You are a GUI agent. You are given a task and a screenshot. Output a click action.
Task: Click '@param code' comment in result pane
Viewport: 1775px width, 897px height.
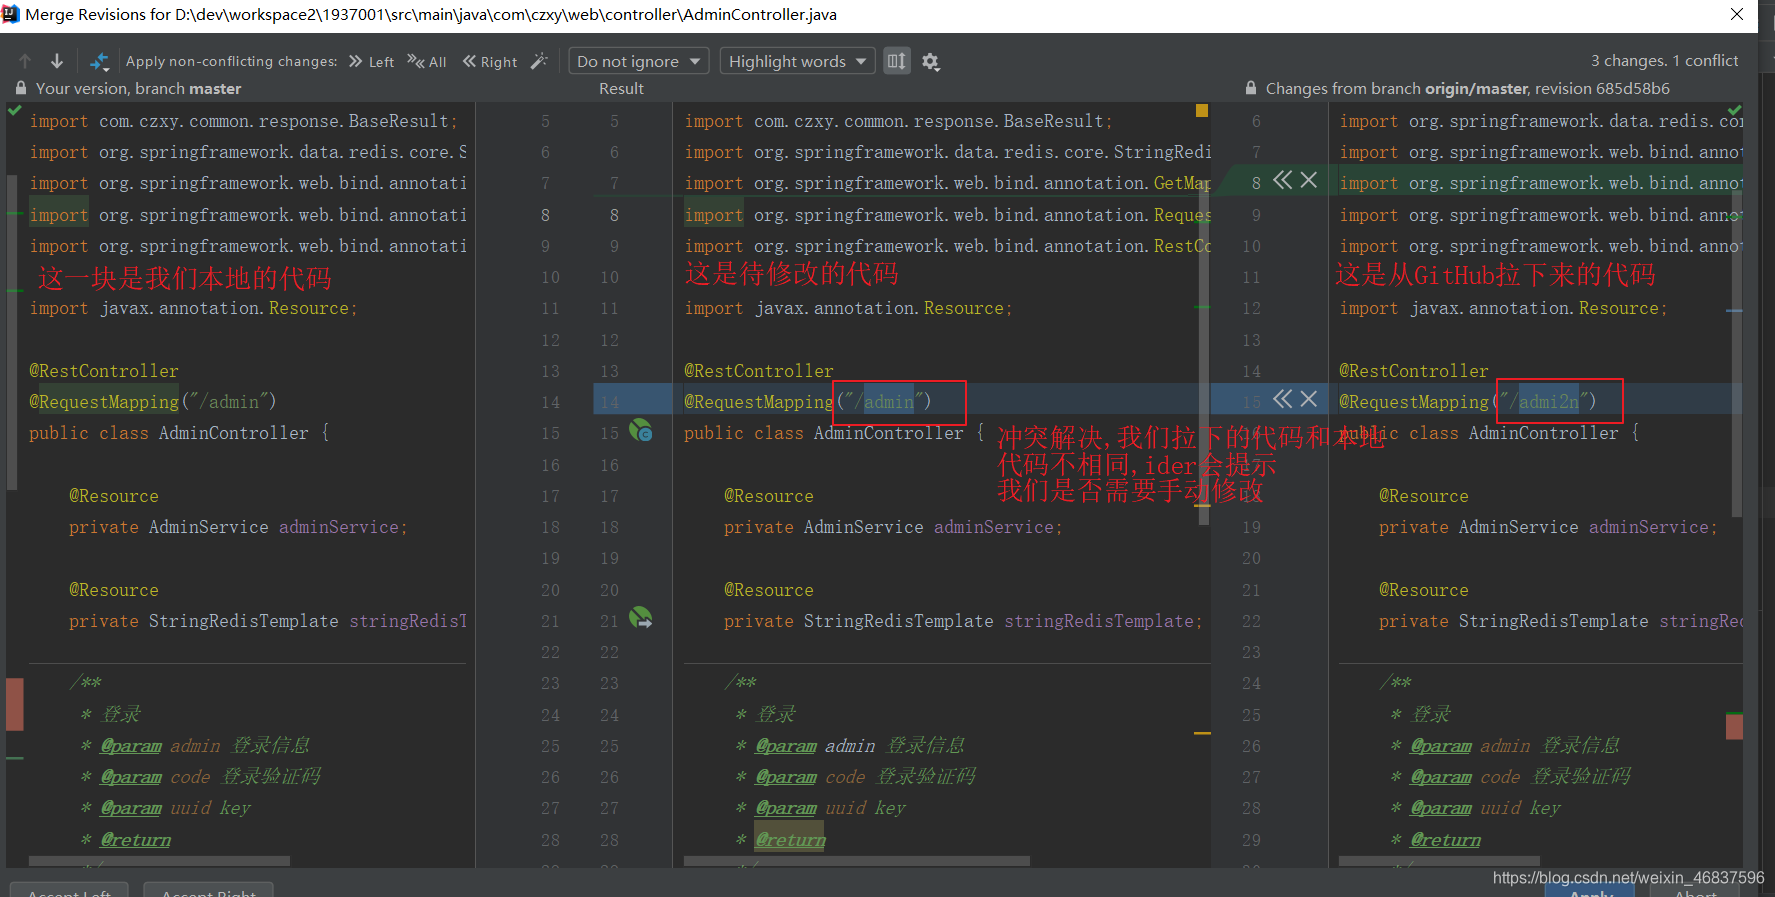point(857,777)
